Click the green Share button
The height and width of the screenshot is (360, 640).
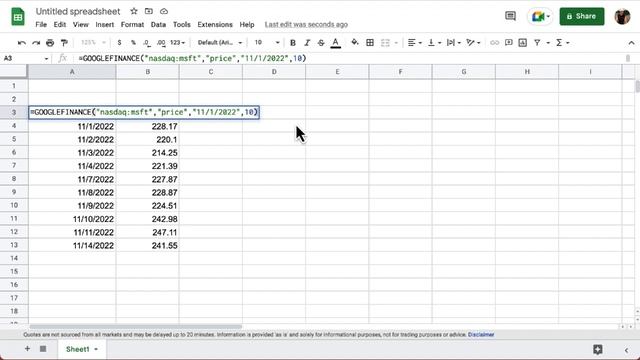click(x=582, y=16)
